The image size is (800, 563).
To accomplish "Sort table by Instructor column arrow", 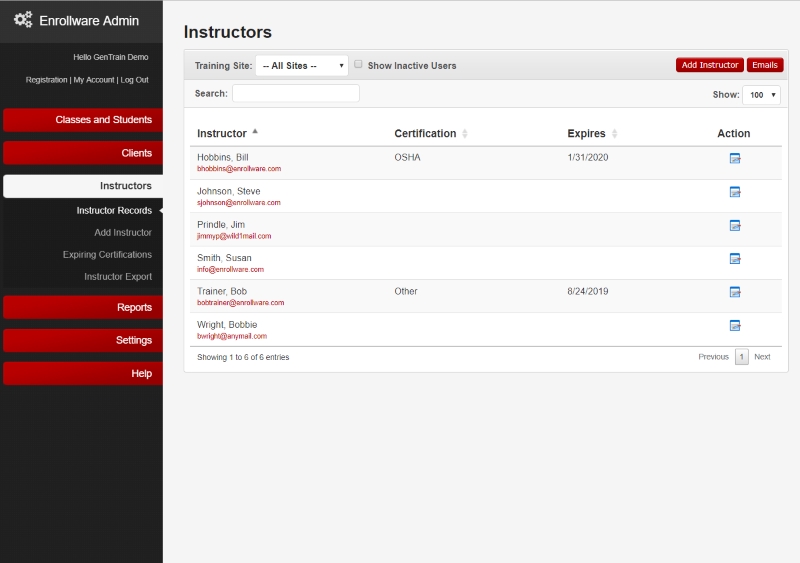I will [255, 132].
